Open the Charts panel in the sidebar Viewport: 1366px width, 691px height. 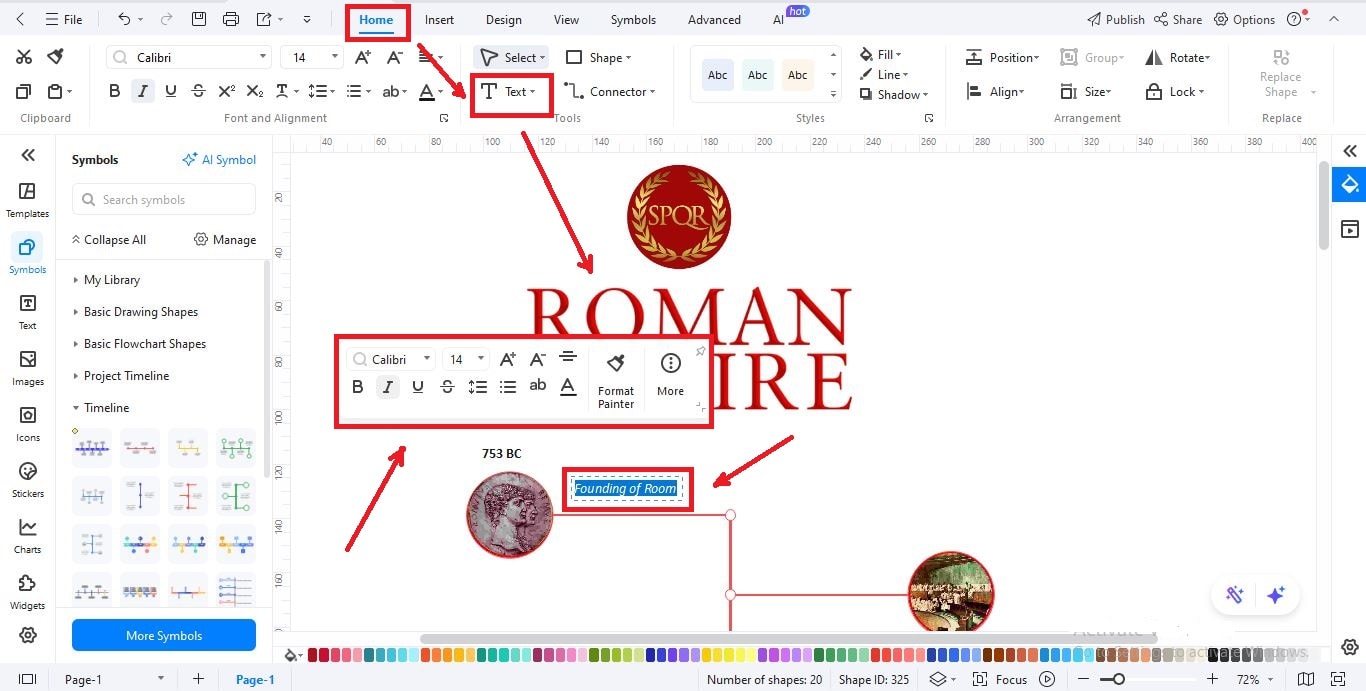pyautogui.click(x=27, y=533)
